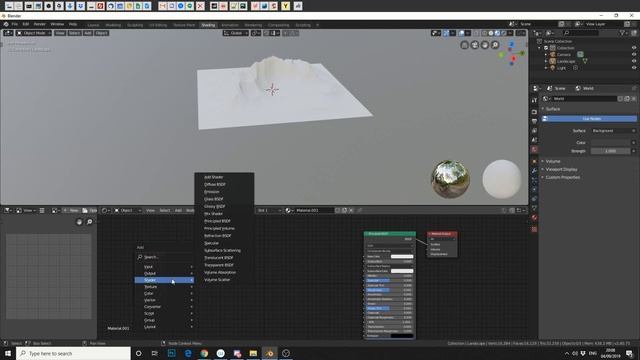Open the world Color swatch

[x=610, y=143]
